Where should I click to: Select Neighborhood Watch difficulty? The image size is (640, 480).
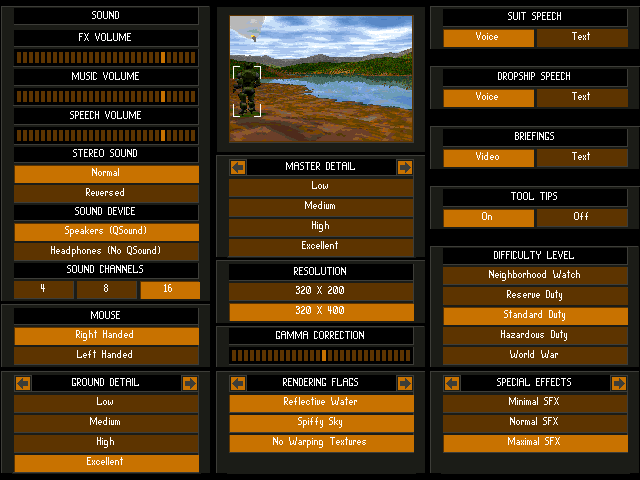click(x=536, y=276)
